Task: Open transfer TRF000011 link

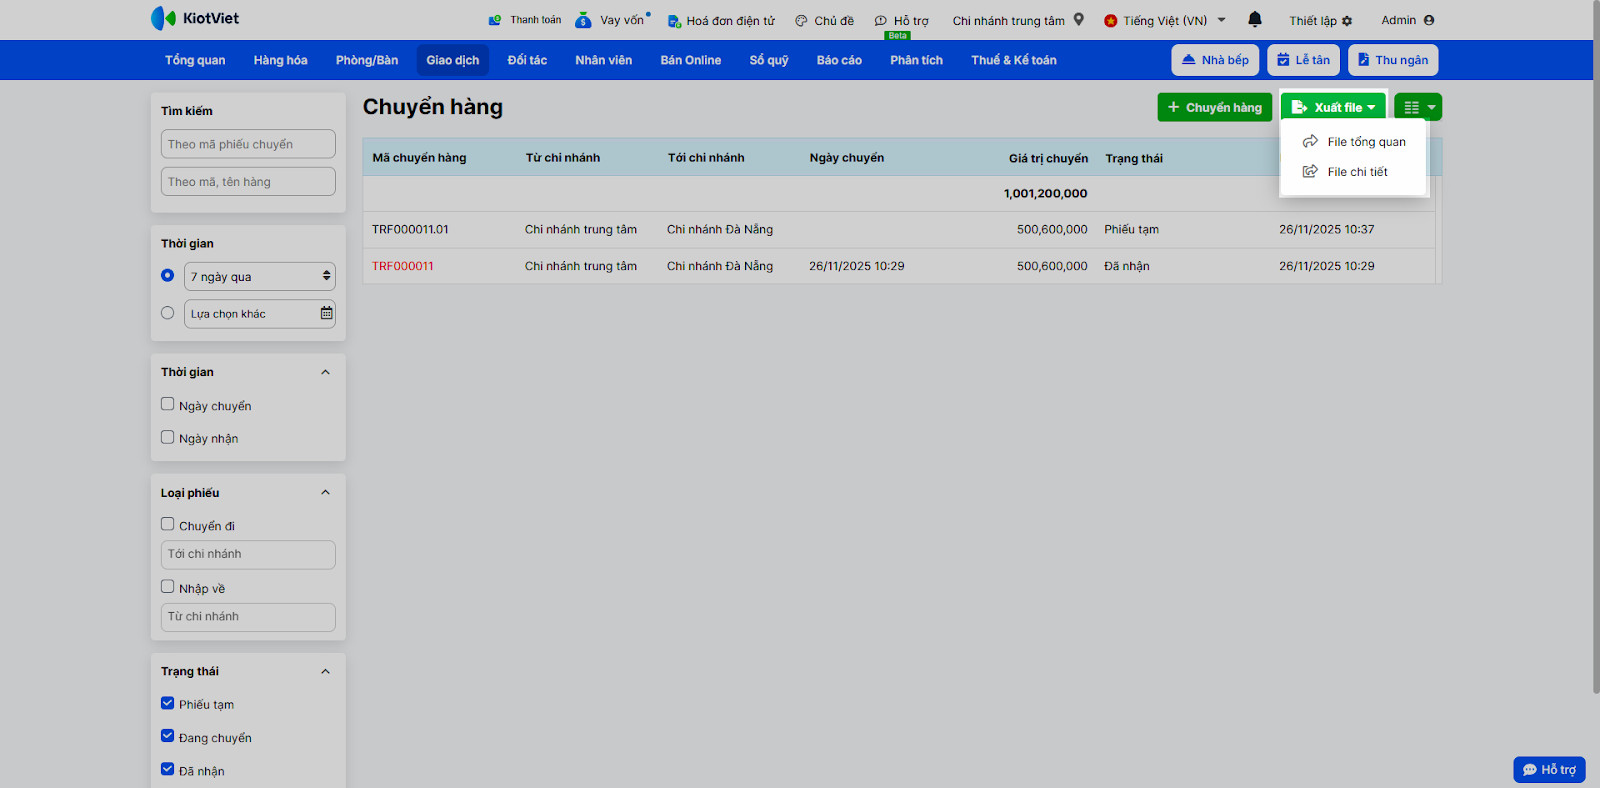Action: tap(403, 266)
